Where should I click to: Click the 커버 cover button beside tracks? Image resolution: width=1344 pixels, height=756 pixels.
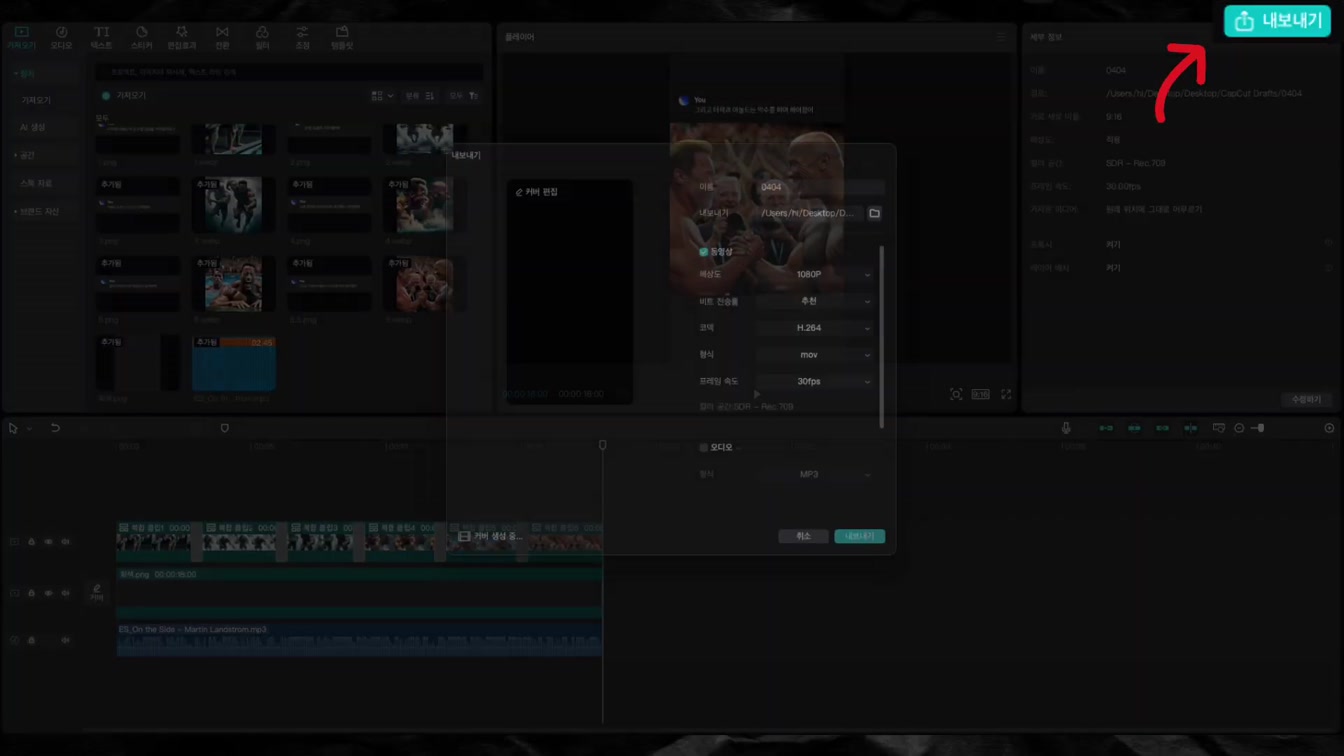[x=96, y=593]
